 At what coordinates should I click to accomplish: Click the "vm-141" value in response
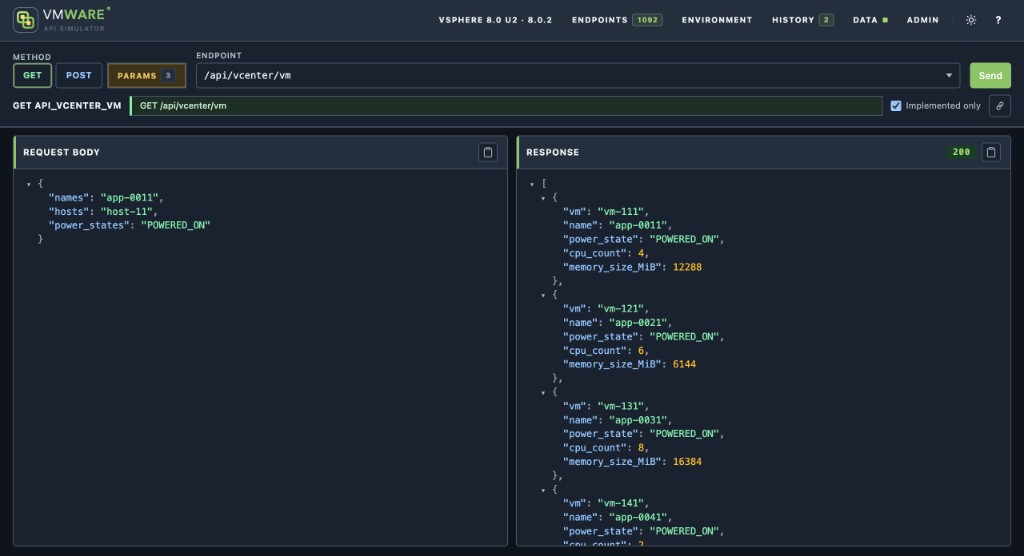[x=620, y=503]
